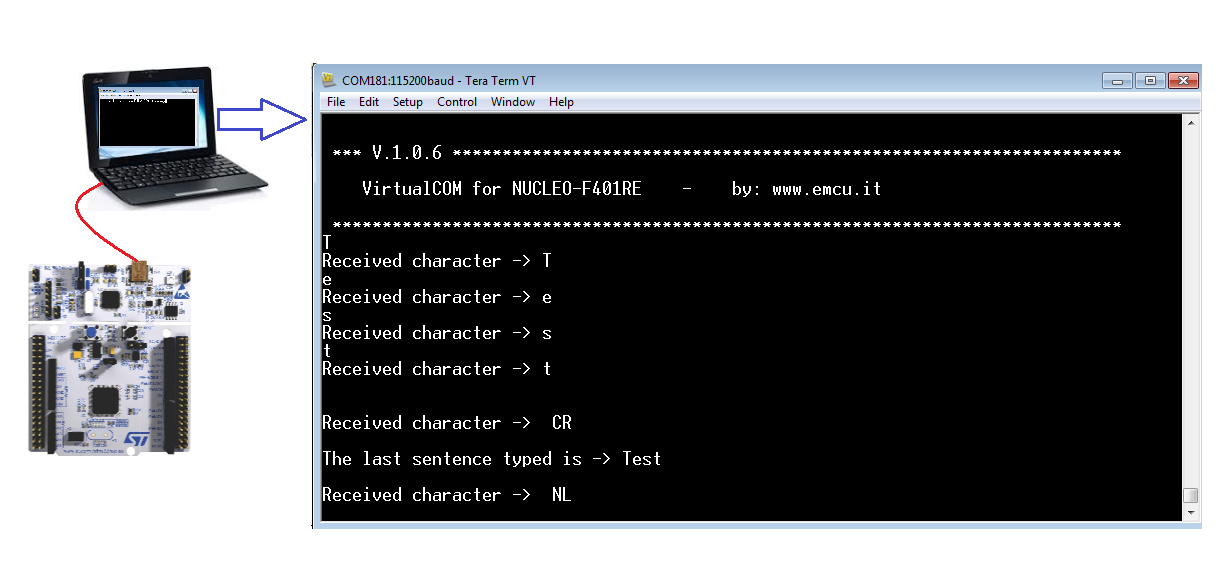Open the Edit menu

tap(369, 102)
